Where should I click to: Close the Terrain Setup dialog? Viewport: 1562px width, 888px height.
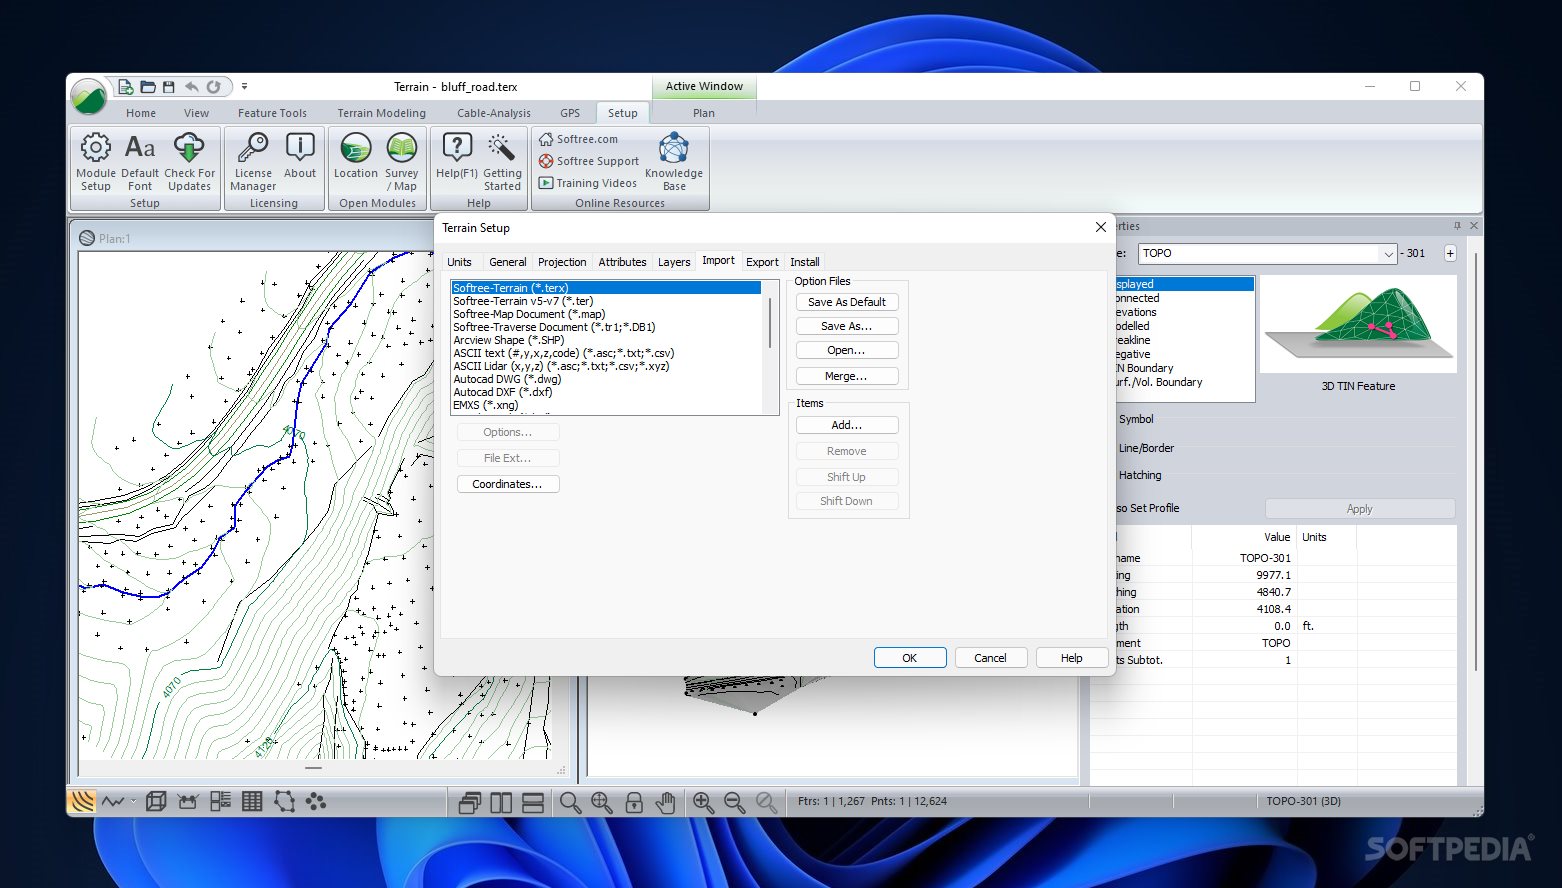(1100, 227)
